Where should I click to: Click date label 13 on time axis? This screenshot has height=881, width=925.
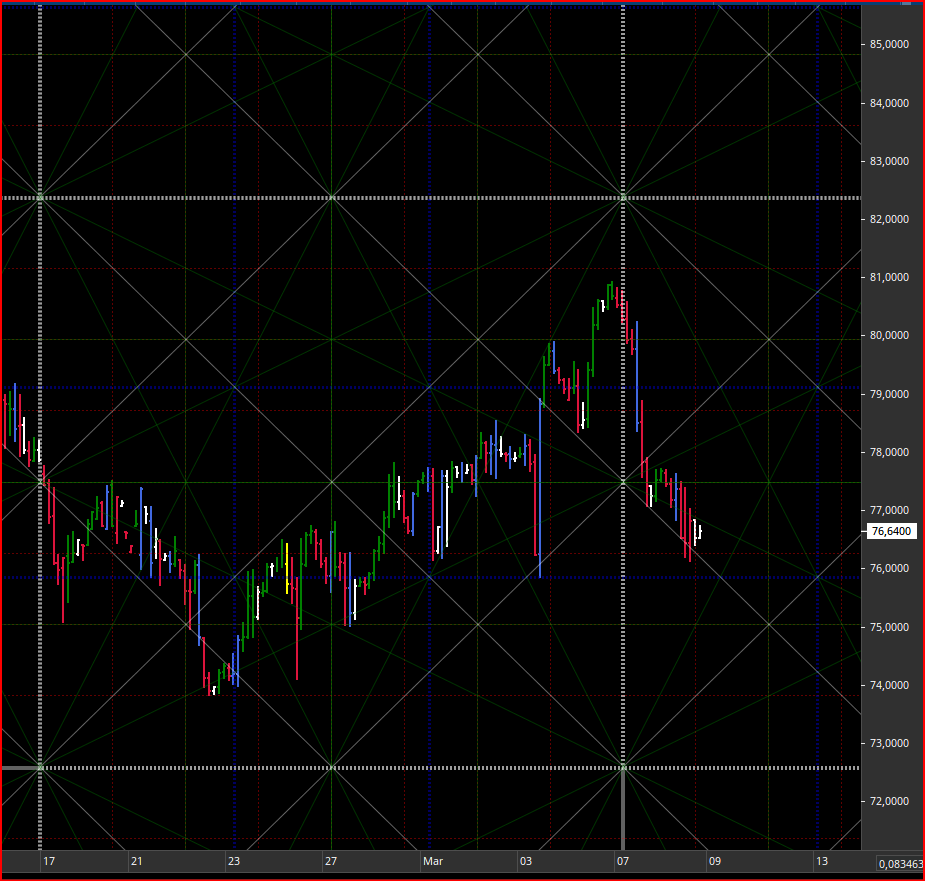click(822, 861)
